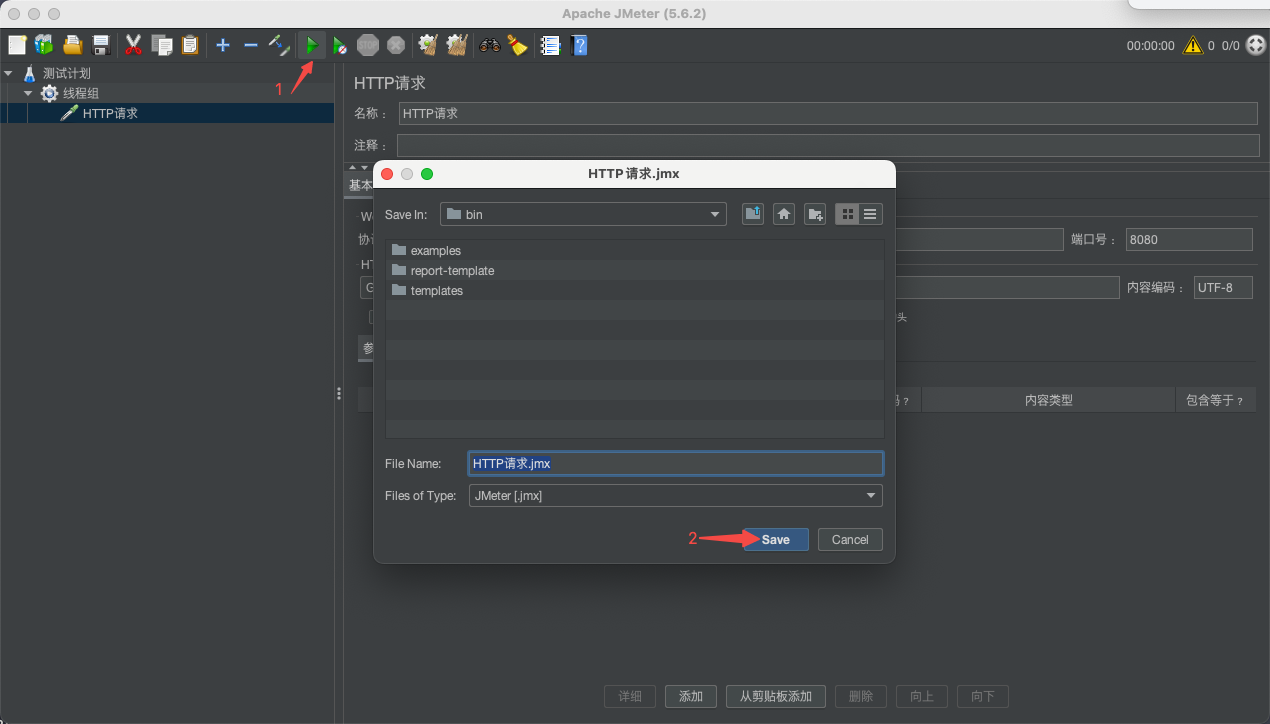Collapse the 测试计划 tree node arrow
The width and height of the screenshot is (1270, 724).
point(9,73)
